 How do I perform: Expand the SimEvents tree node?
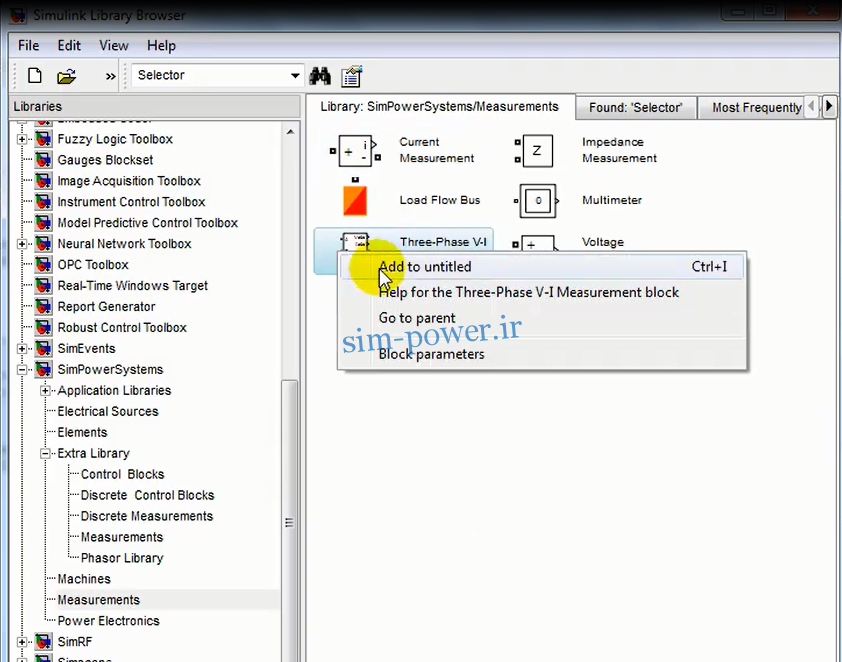(x=21, y=349)
